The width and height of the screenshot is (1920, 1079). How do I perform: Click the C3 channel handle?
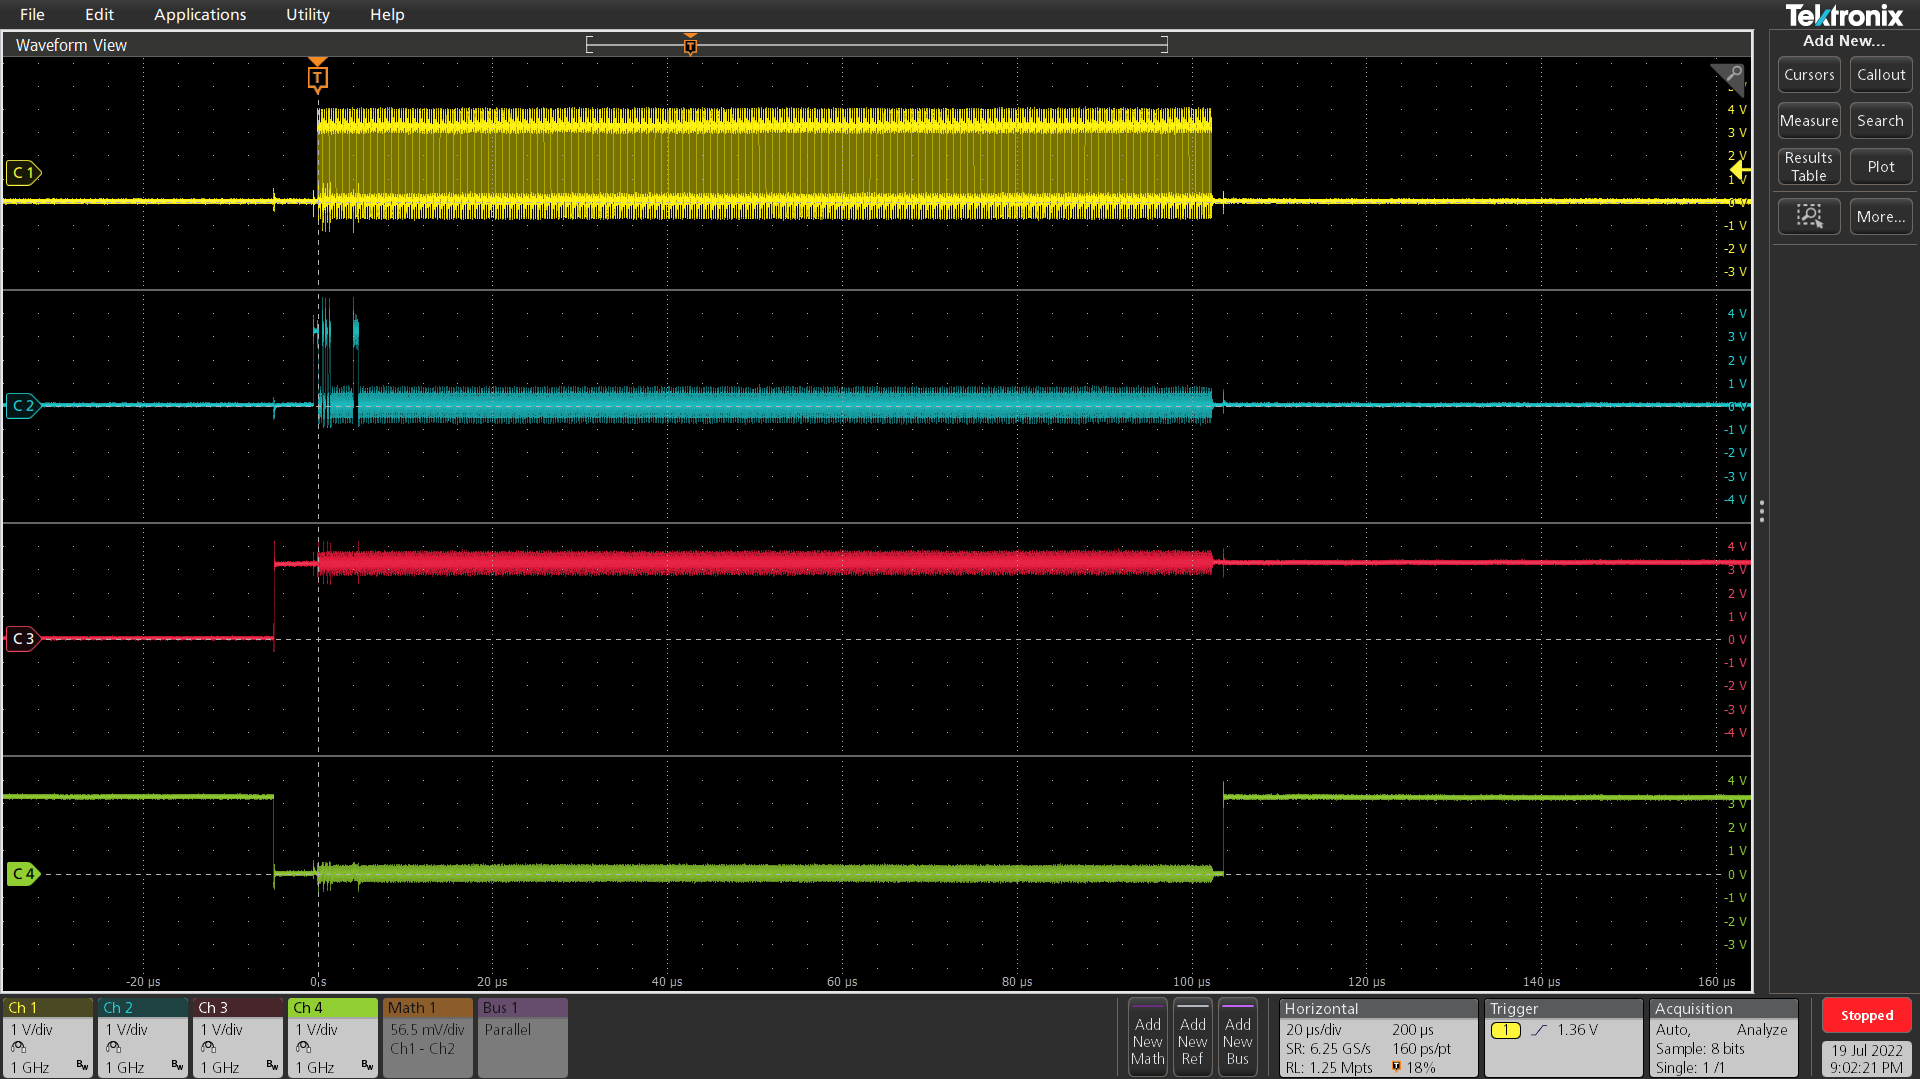point(22,638)
